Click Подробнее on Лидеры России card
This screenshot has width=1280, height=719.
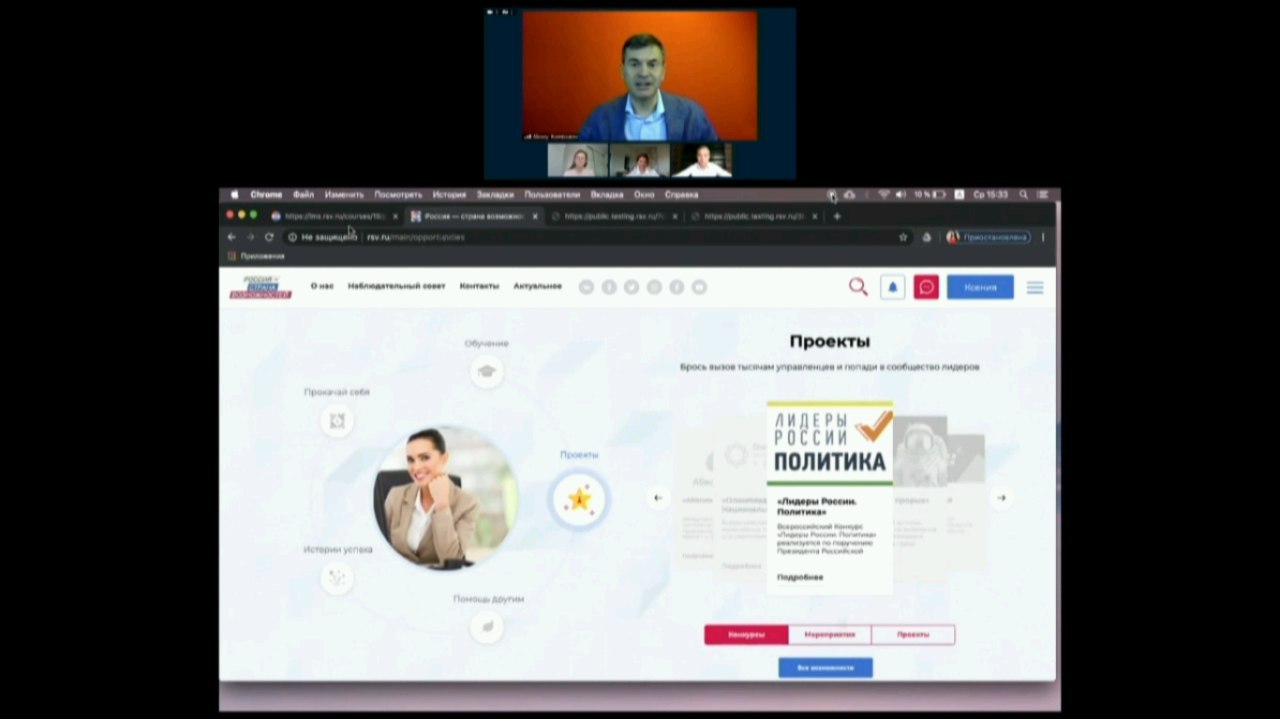click(x=800, y=577)
